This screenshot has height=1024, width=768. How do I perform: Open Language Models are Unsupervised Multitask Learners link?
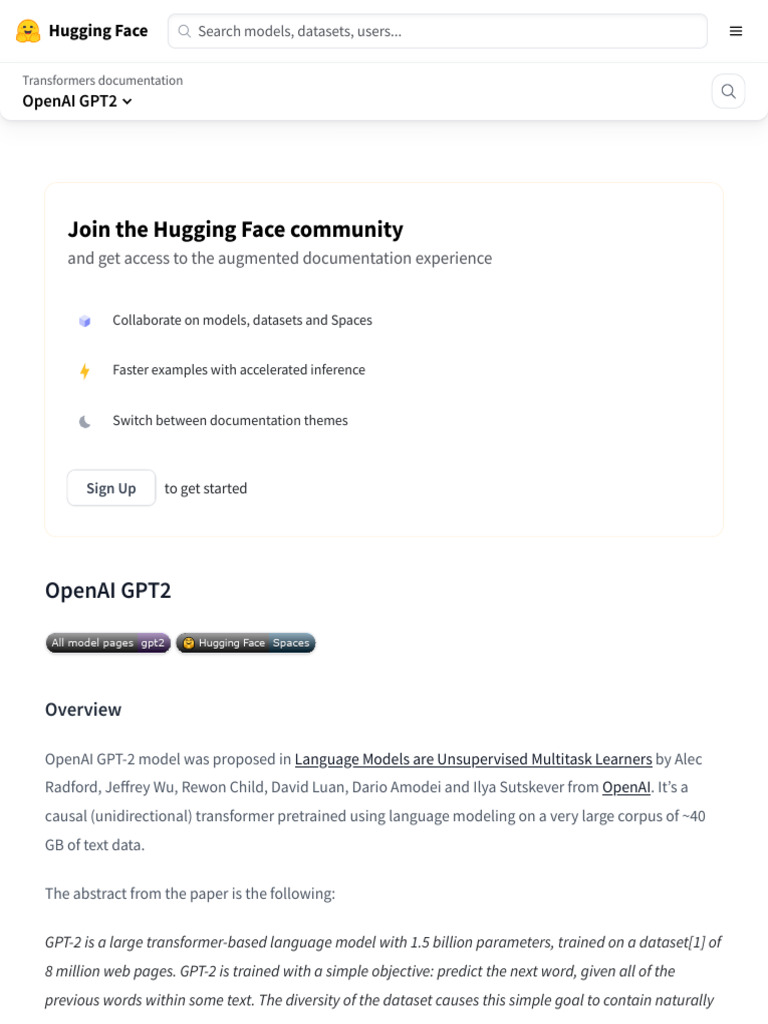473,760
